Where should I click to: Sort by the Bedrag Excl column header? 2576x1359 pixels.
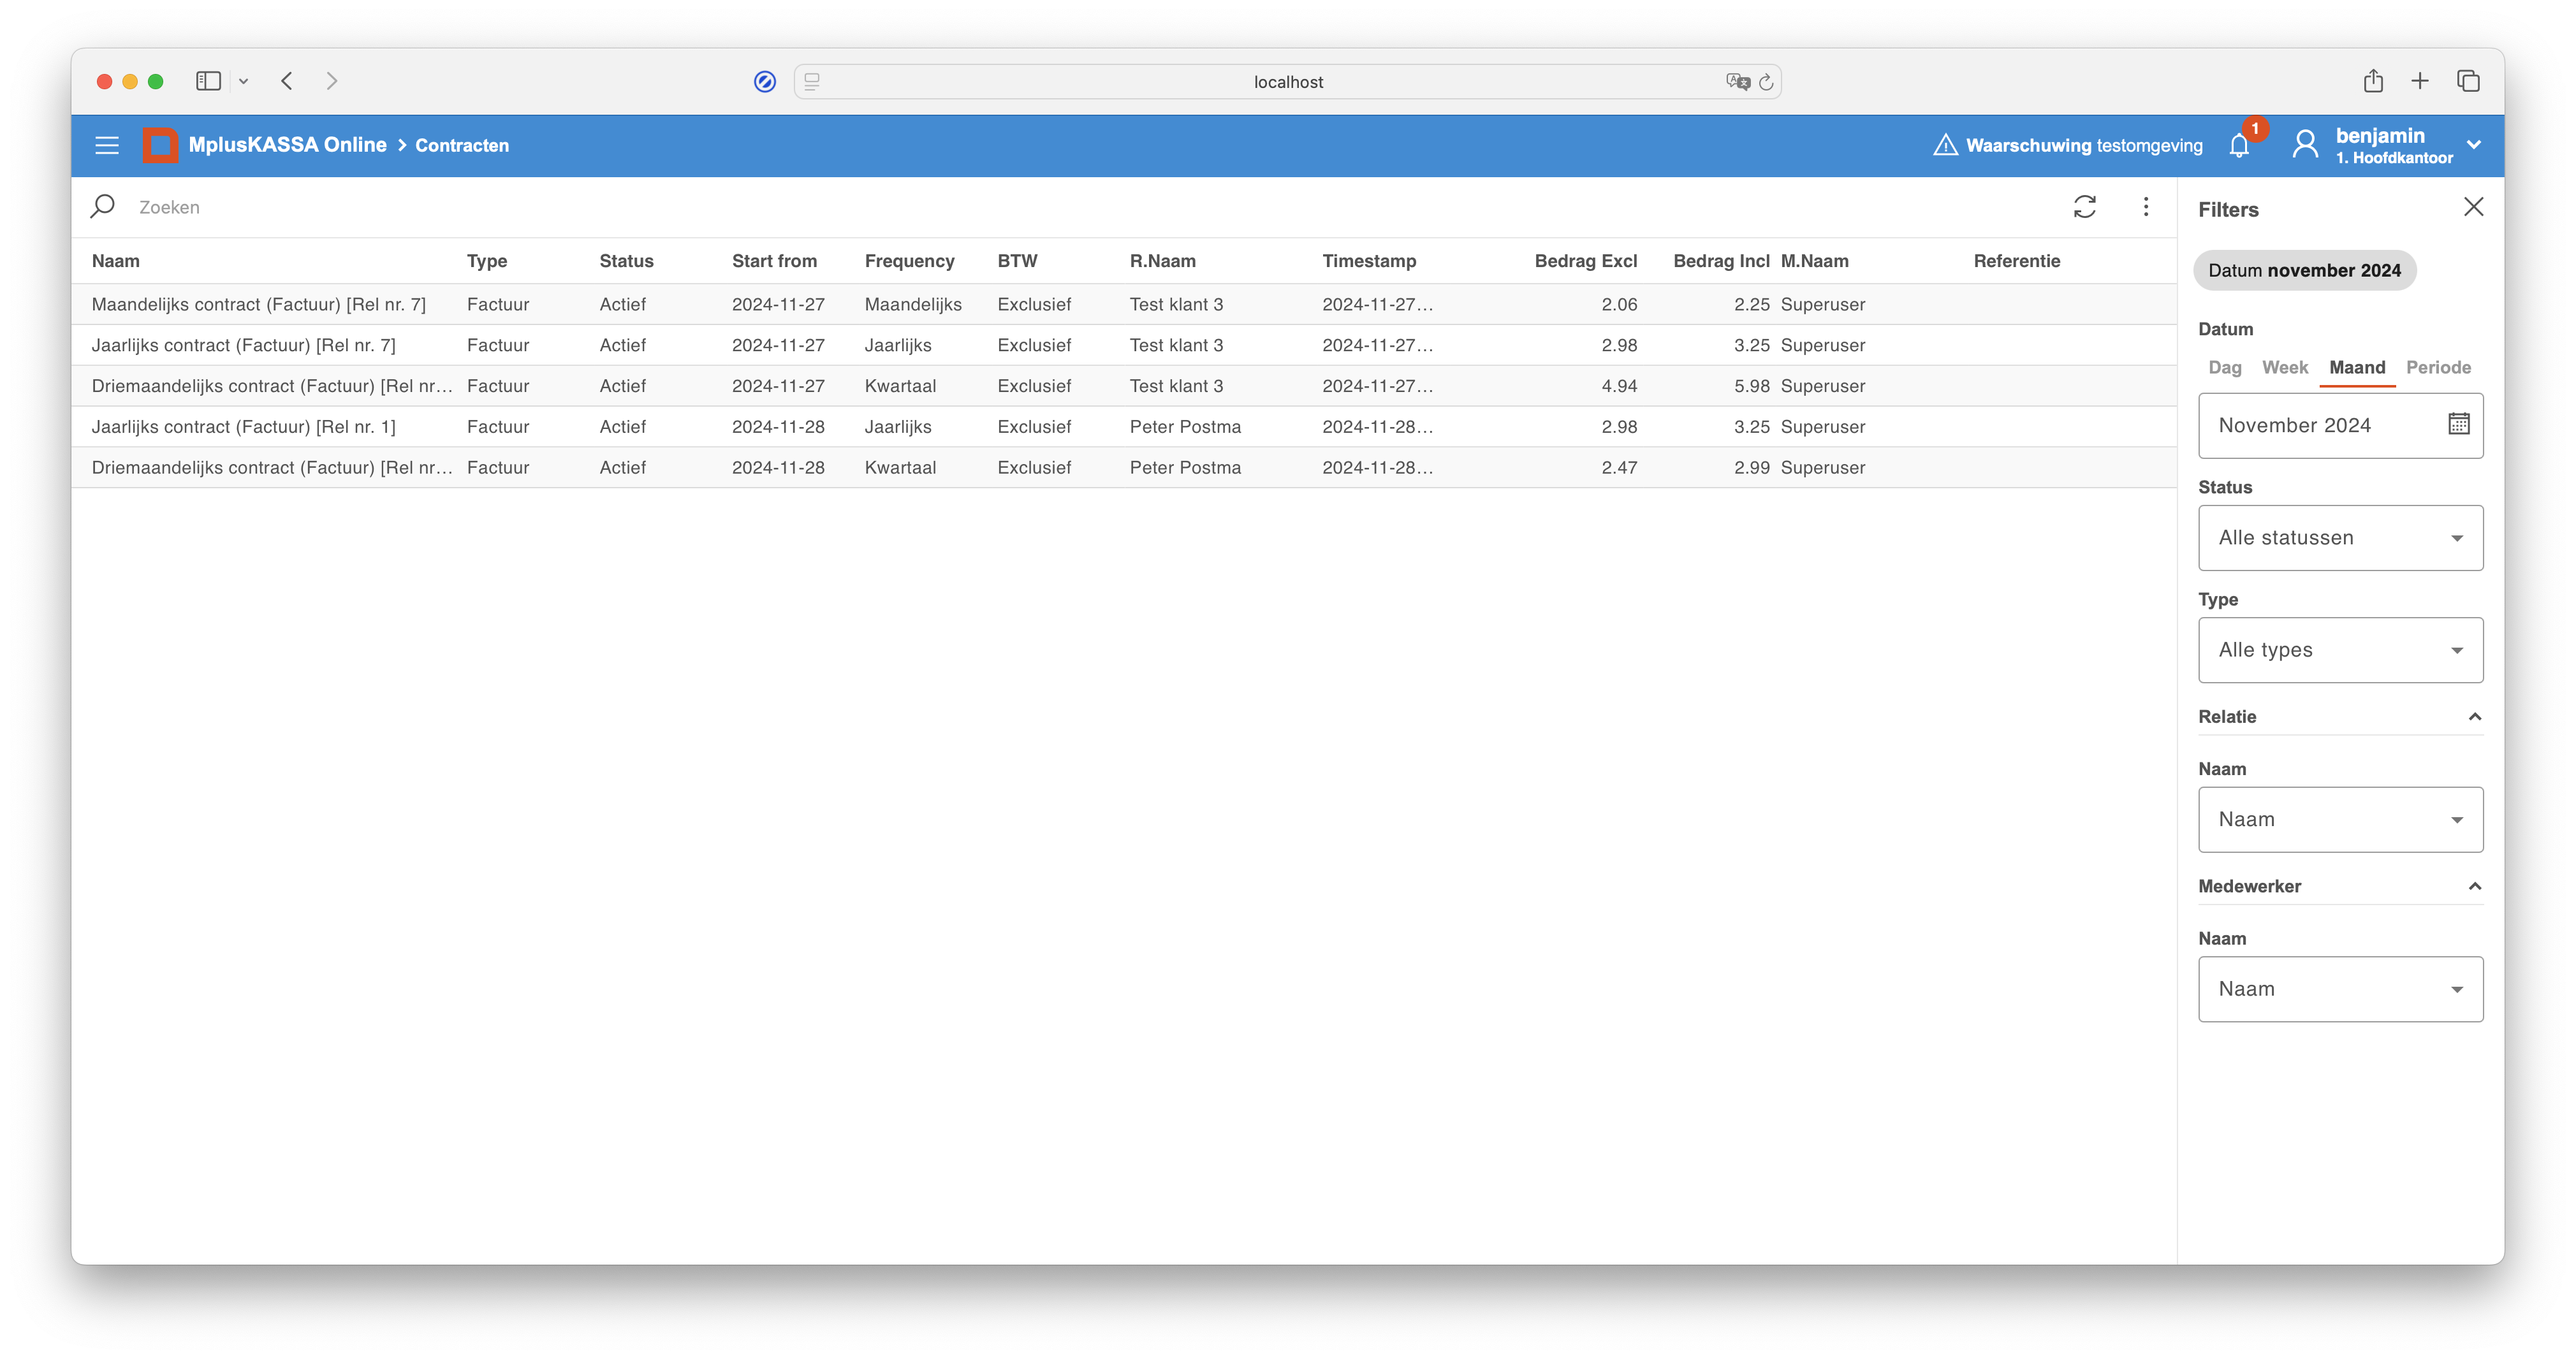[x=1585, y=261]
